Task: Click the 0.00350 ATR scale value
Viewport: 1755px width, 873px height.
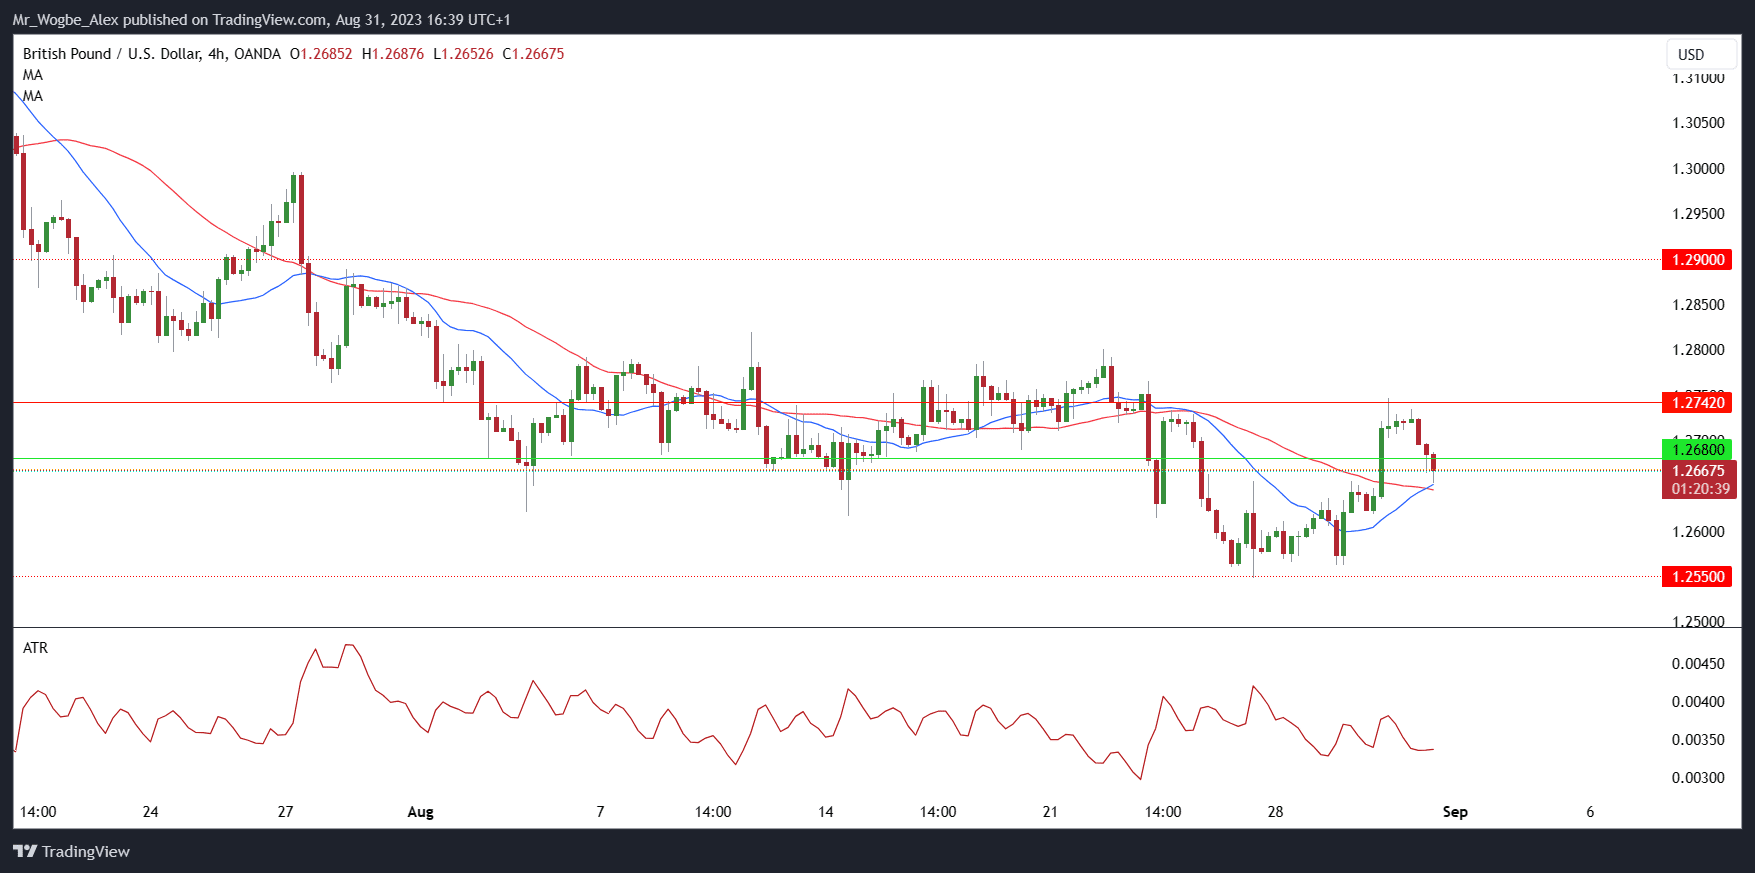Action: [1698, 740]
